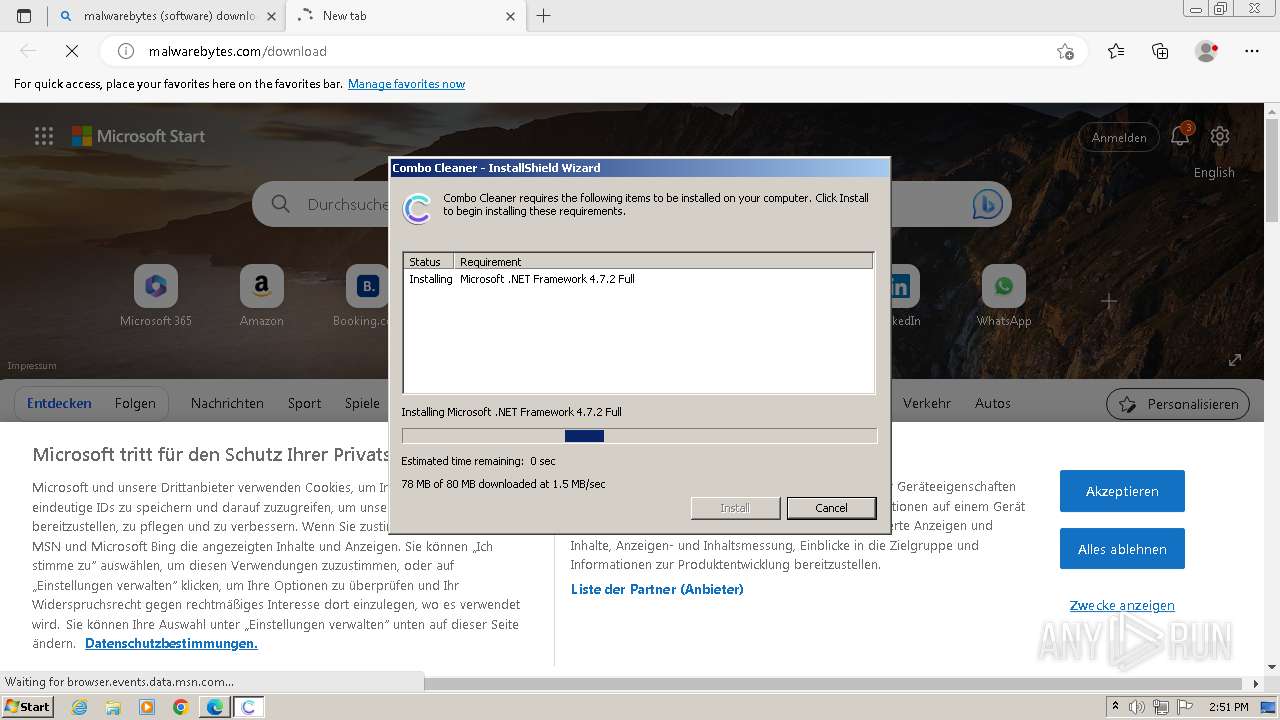Add a new quick link shortcut

(1109, 300)
